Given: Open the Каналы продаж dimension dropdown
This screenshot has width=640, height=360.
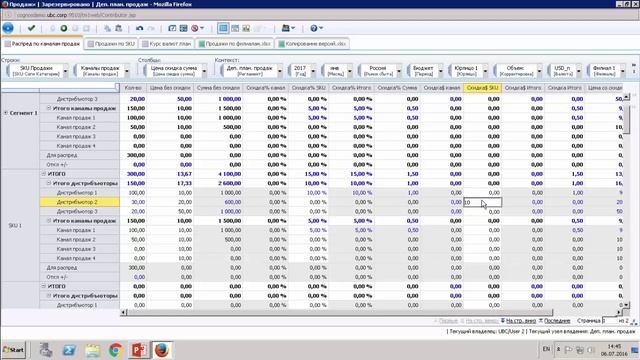Looking at the screenshot, I should [127, 71].
